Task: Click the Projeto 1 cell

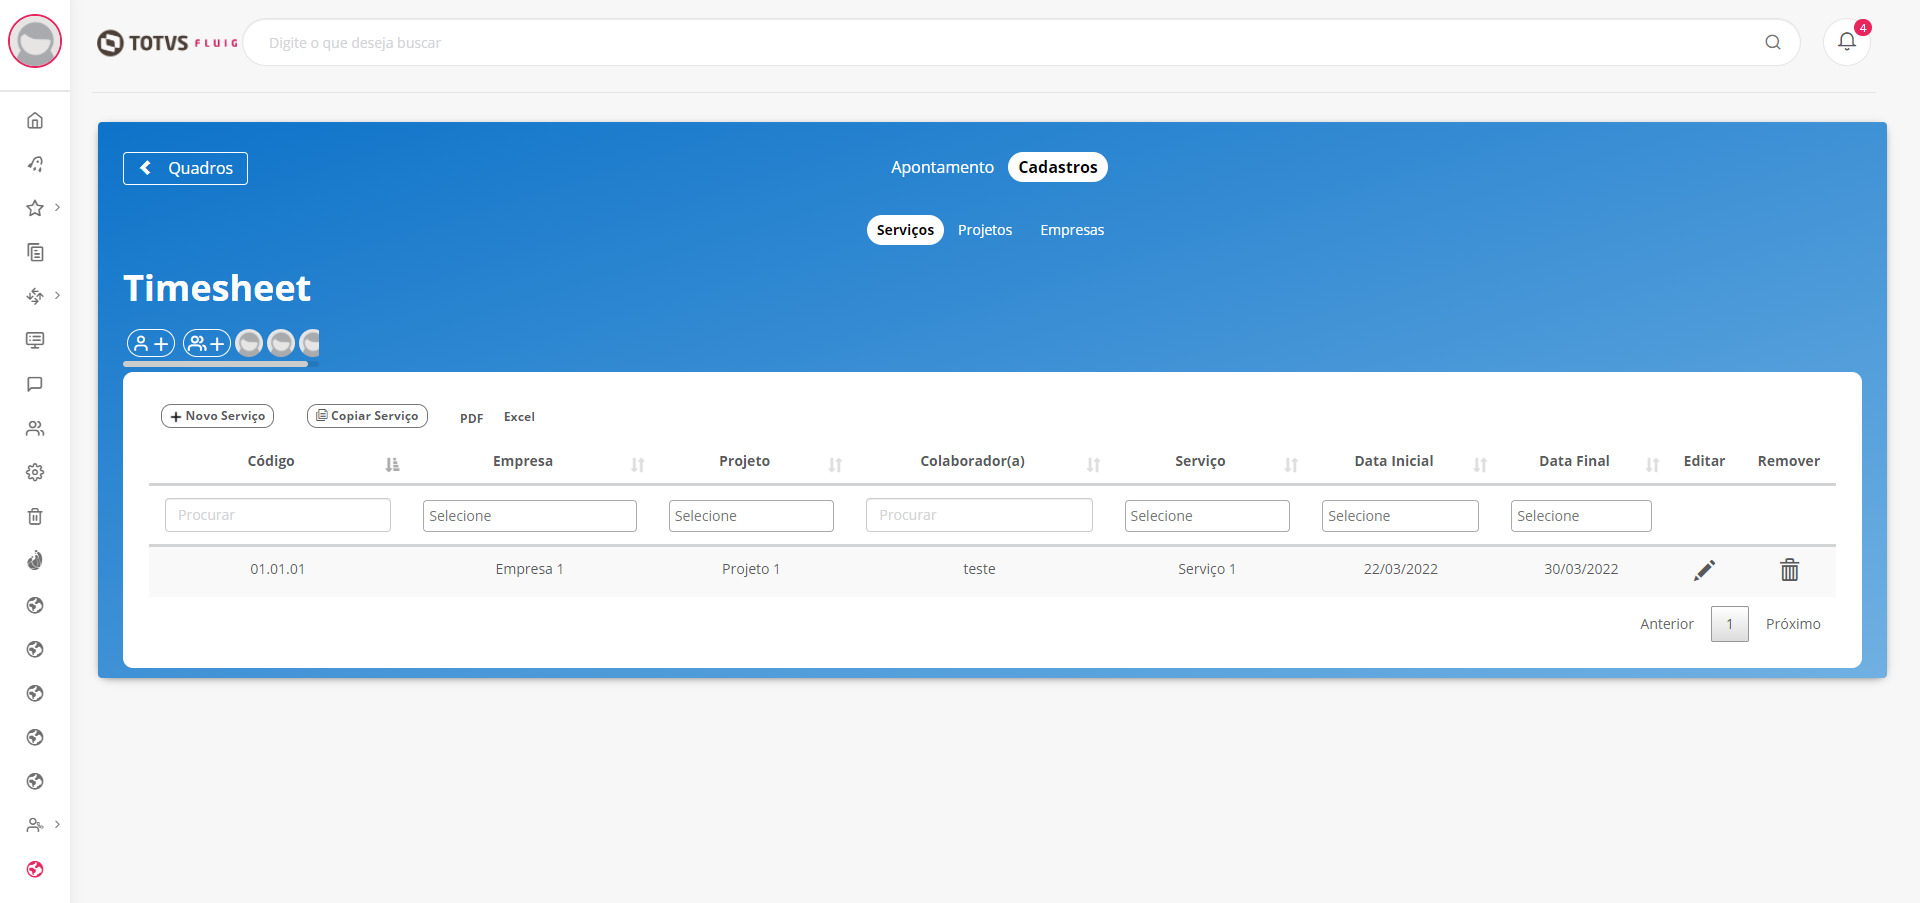Action: pyautogui.click(x=751, y=569)
